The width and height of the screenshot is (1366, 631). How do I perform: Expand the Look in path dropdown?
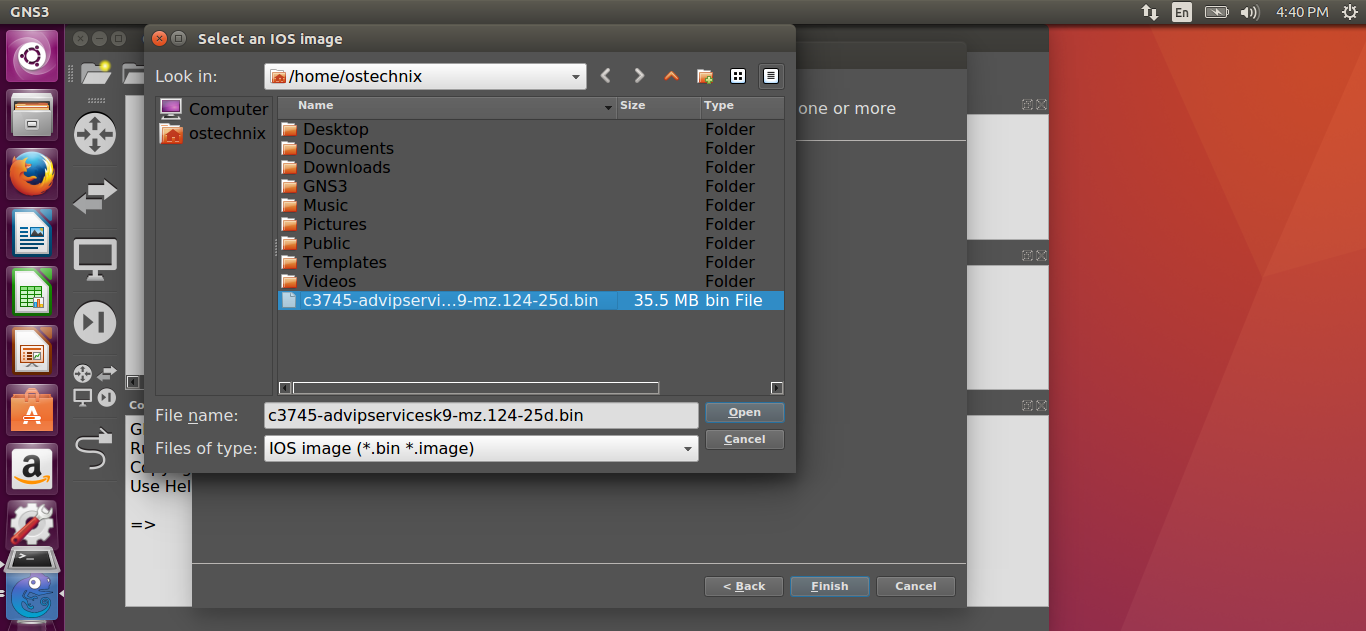point(576,77)
